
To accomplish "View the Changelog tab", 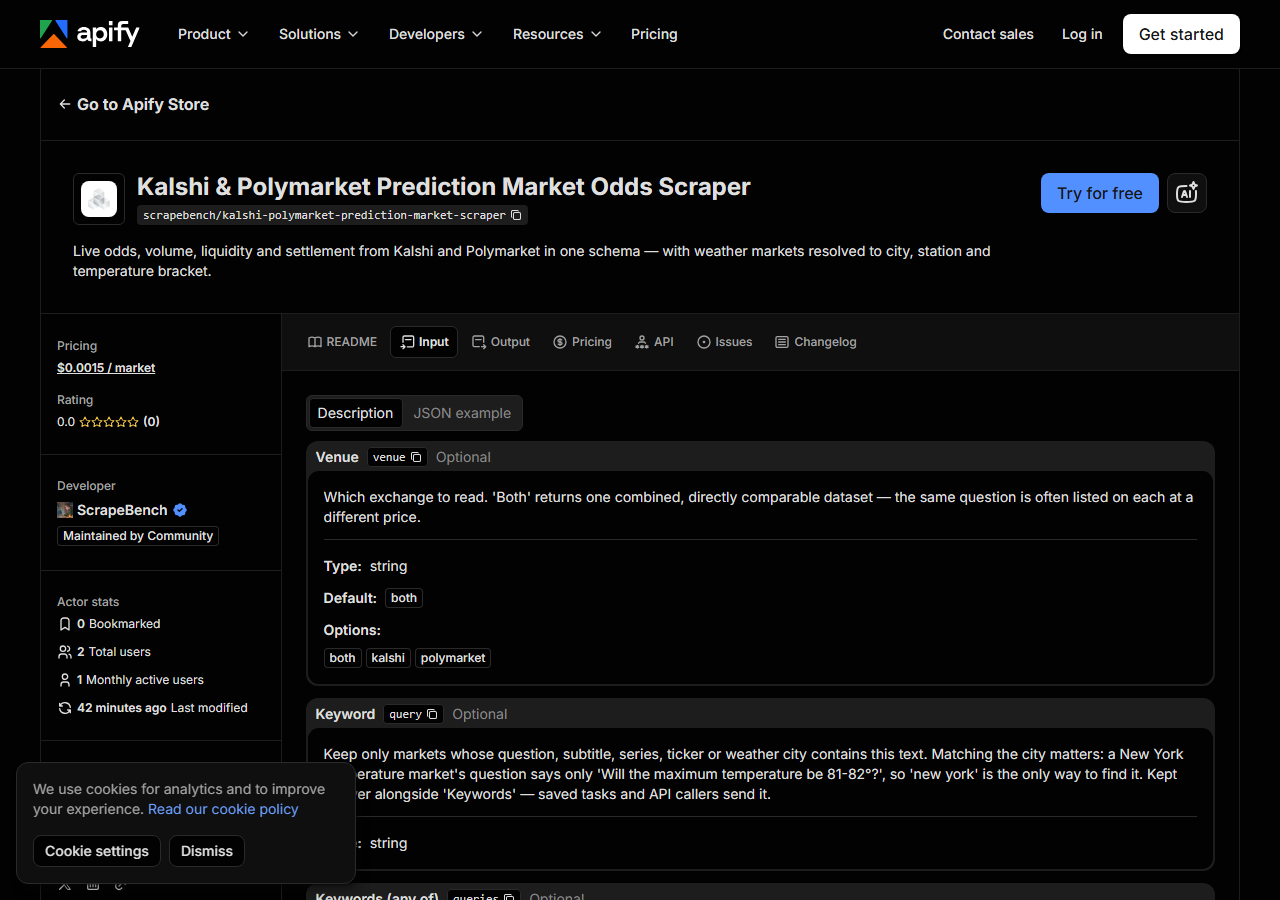I will pos(816,342).
